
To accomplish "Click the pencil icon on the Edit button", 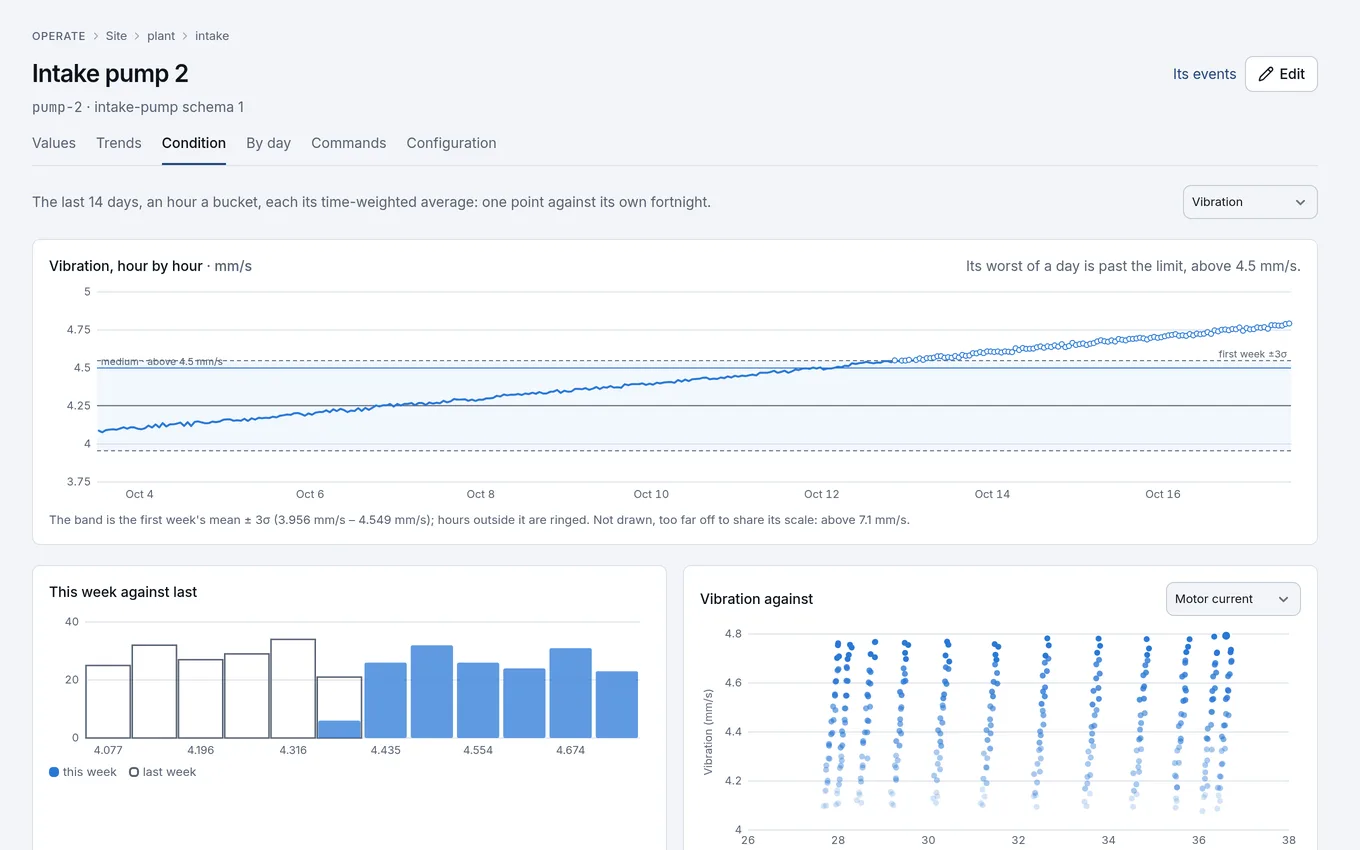I will point(1266,74).
